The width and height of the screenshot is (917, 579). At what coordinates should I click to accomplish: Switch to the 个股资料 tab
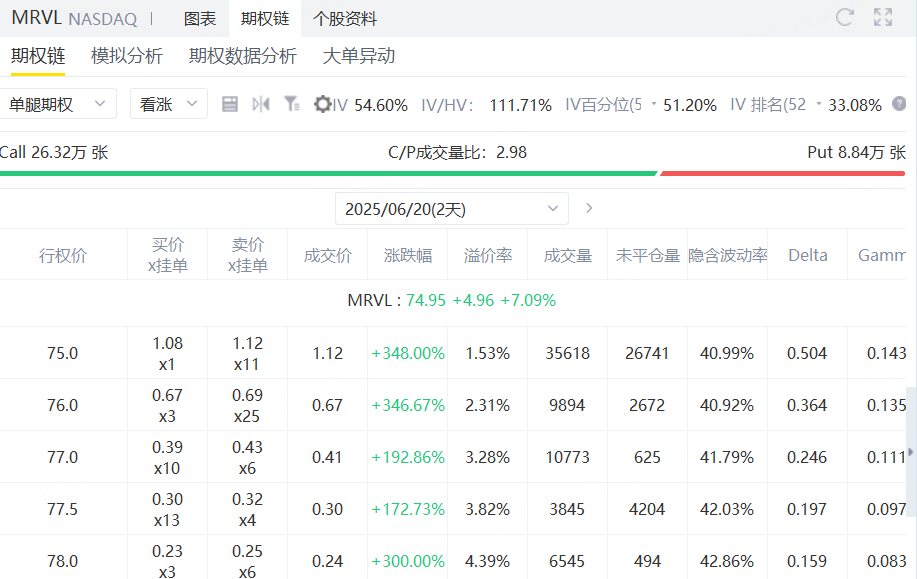point(344,19)
